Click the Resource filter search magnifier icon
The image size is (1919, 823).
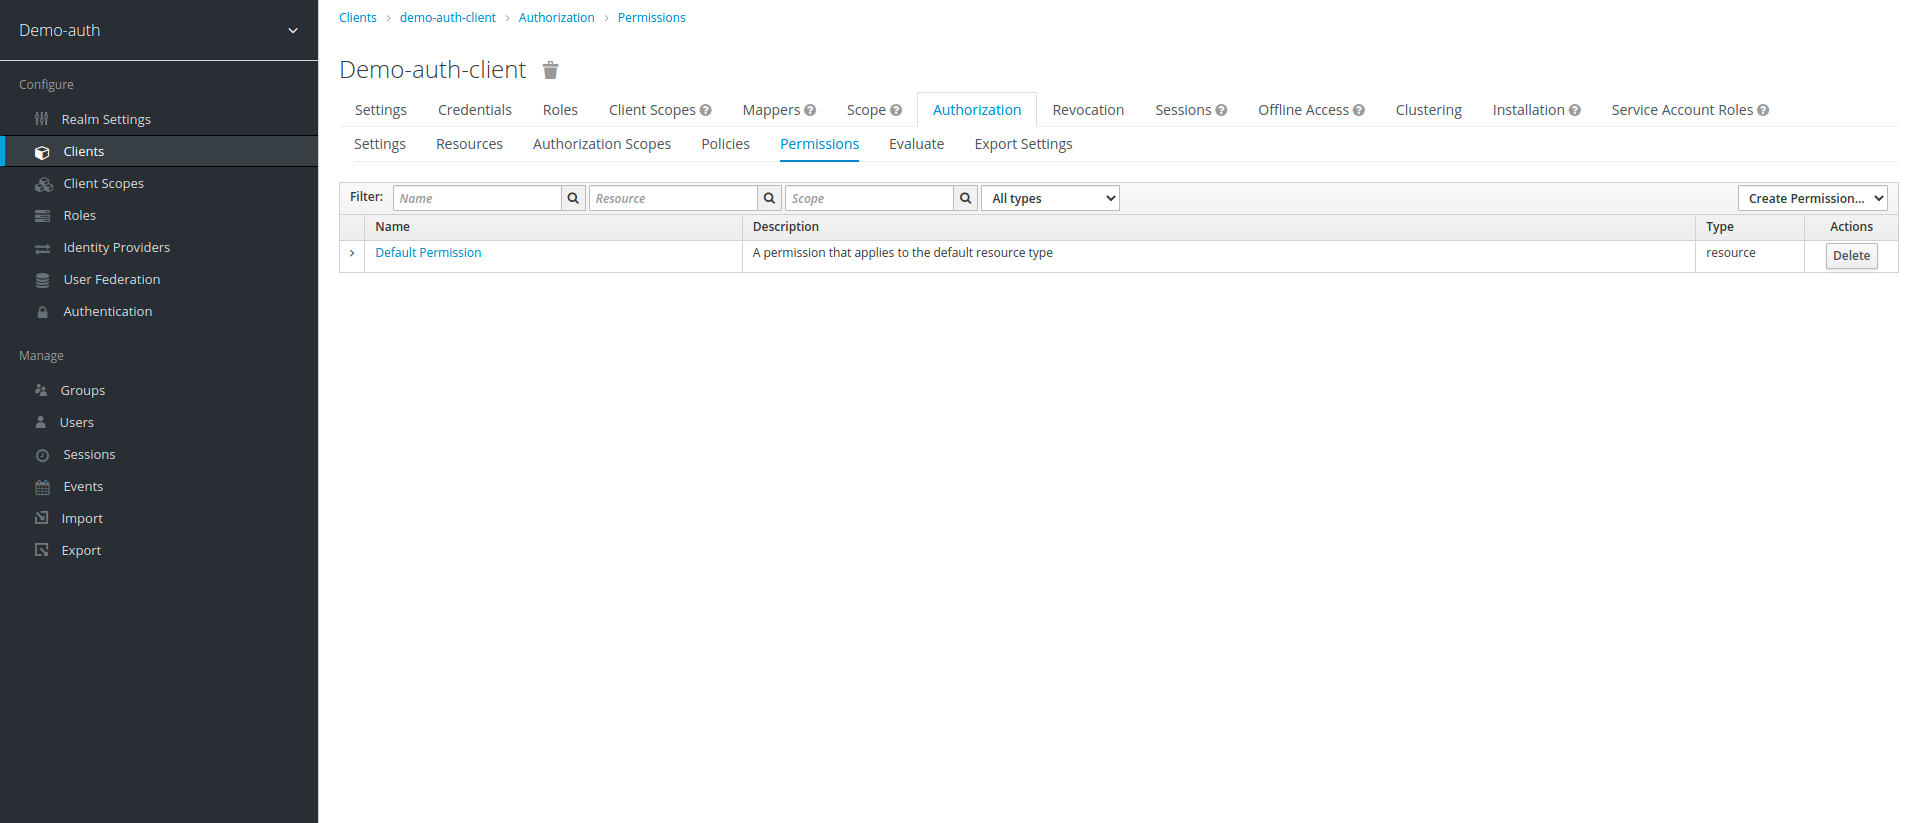click(x=769, y=198)
